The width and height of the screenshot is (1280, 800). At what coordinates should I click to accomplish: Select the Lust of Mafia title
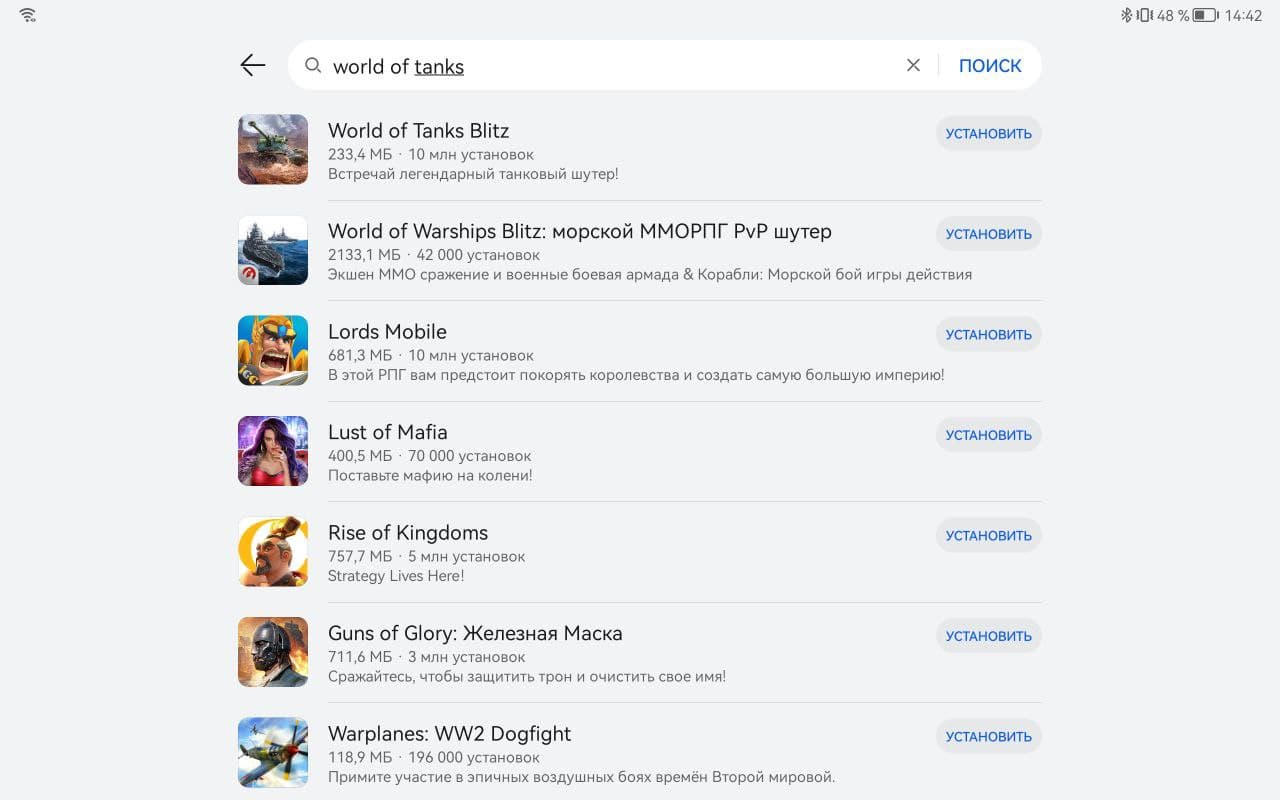click(387, 432)
